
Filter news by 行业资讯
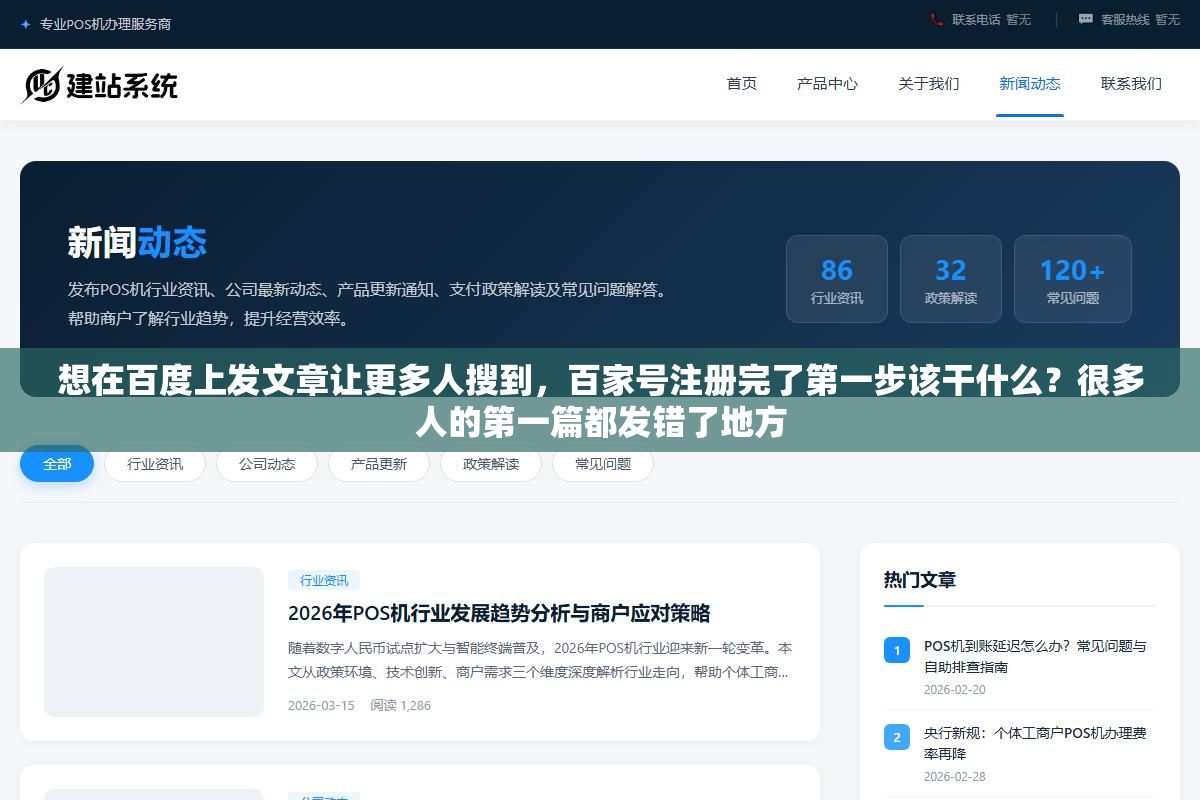155,464
